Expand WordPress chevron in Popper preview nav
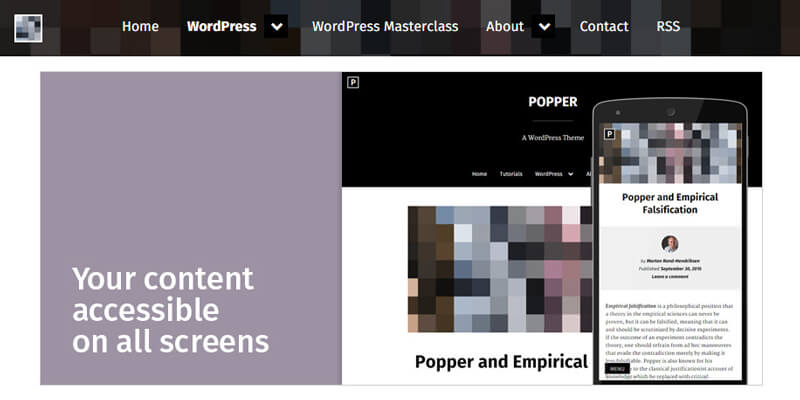Screen dimensions: 800x400 570,174
